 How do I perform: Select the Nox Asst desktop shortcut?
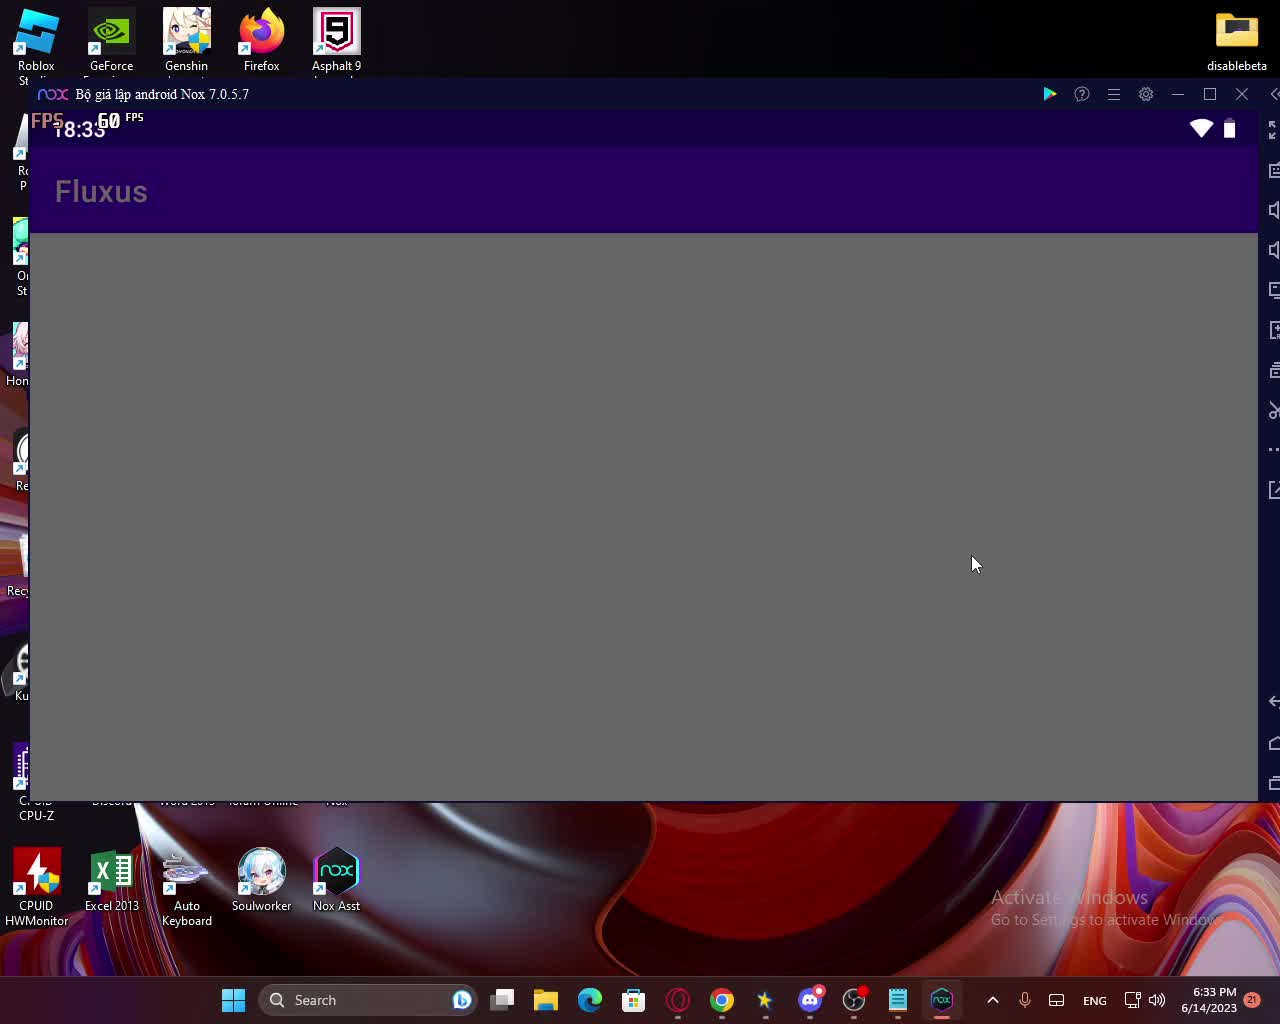point(337,881)
